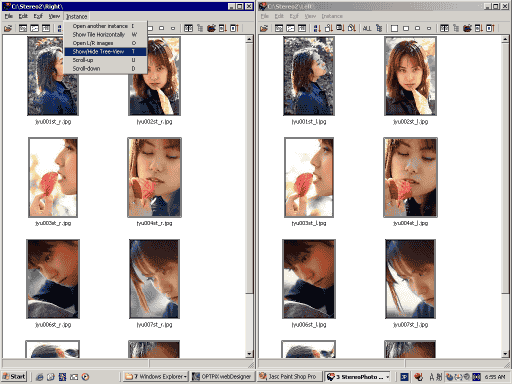Click the camera icon in the right window toolbar

(x=467, y=28)
